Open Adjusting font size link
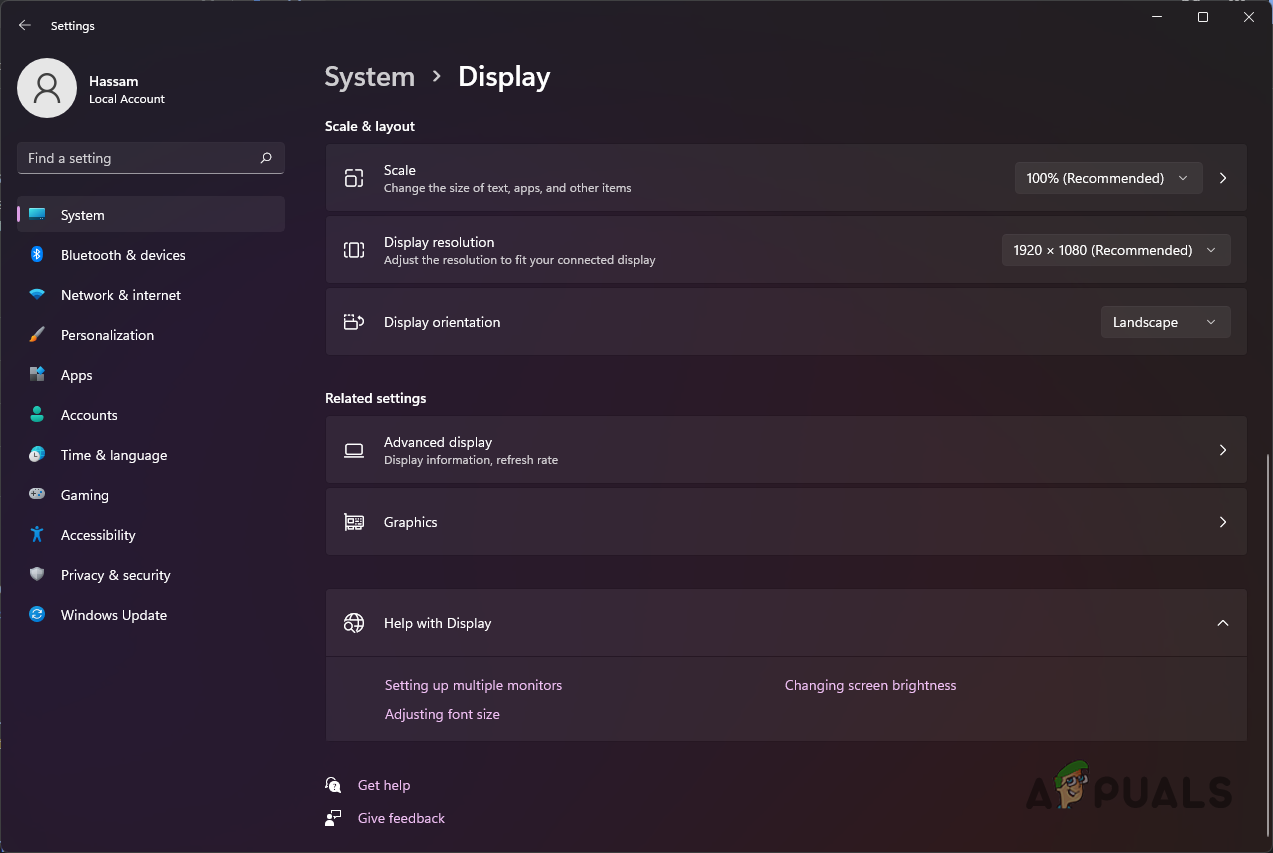Viewport: 1273px width, 853px height. 442,714
